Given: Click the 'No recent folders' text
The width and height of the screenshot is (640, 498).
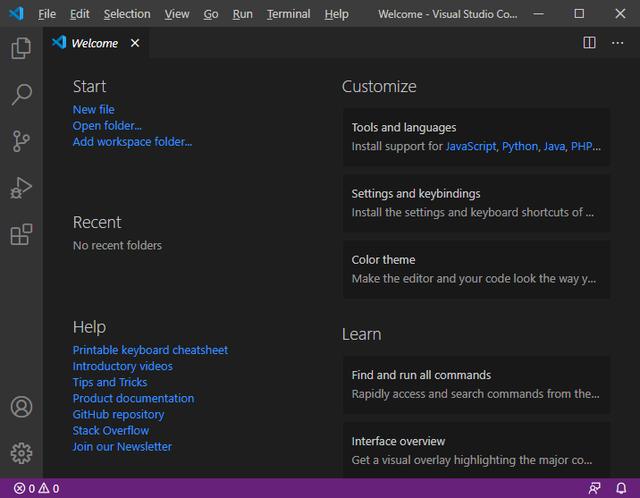Looking at the screenshot, I should coord(117,245).
